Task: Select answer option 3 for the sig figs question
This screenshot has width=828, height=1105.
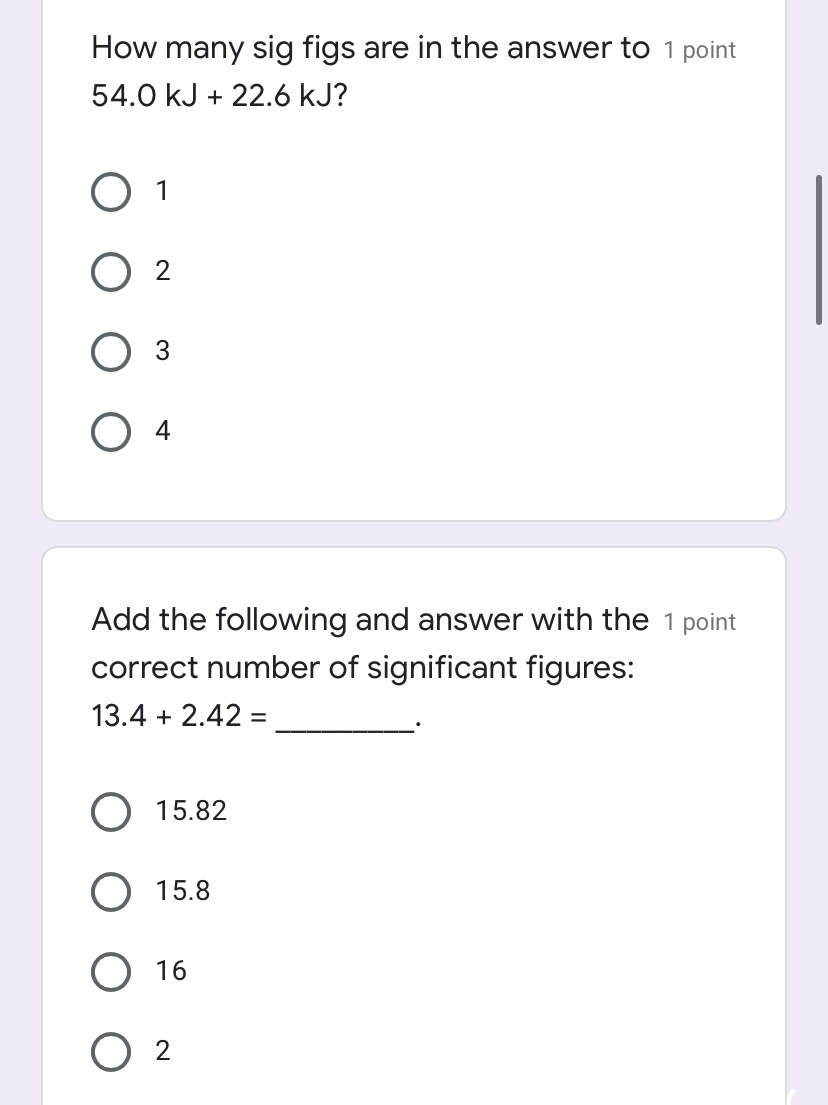Action: pyautogui.click(x=110, y=352)
